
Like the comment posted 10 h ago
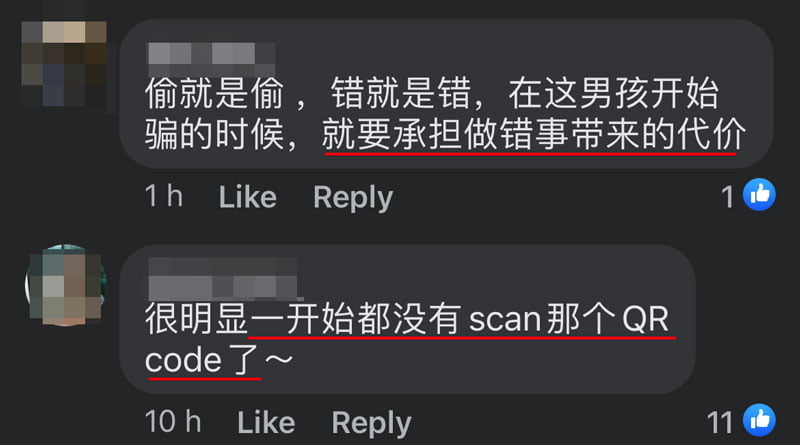point(266,423)
